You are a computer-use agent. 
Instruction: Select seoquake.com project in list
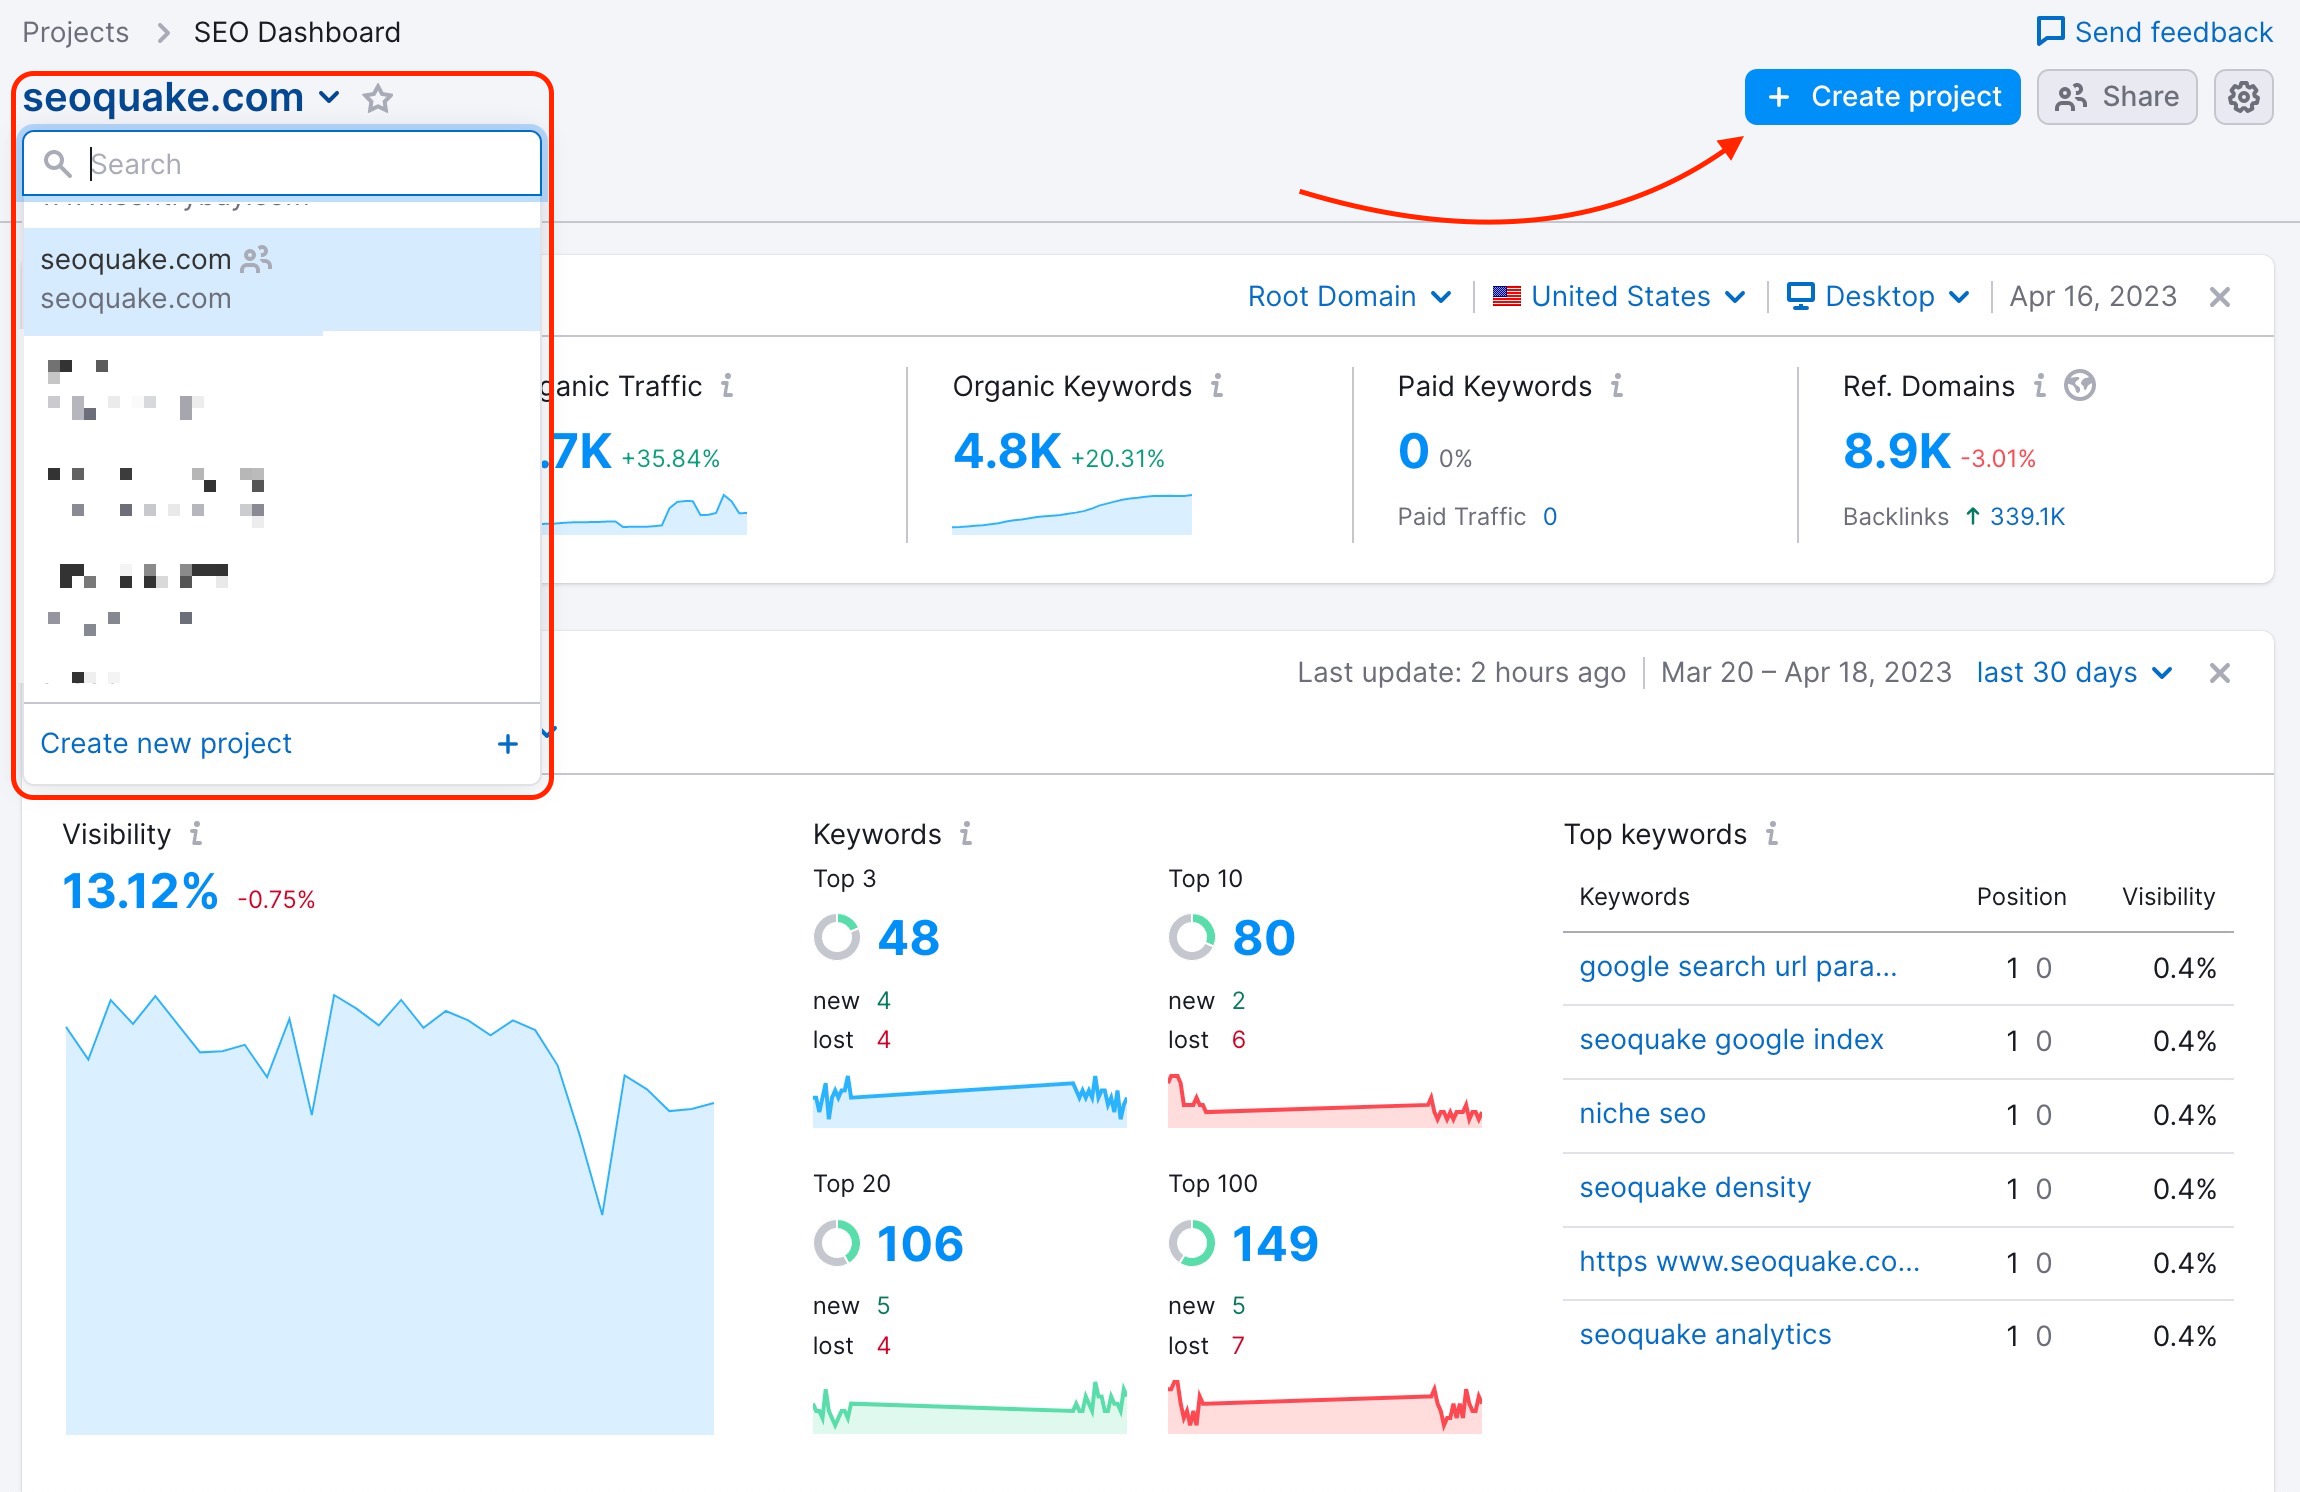tap(282, 279)
